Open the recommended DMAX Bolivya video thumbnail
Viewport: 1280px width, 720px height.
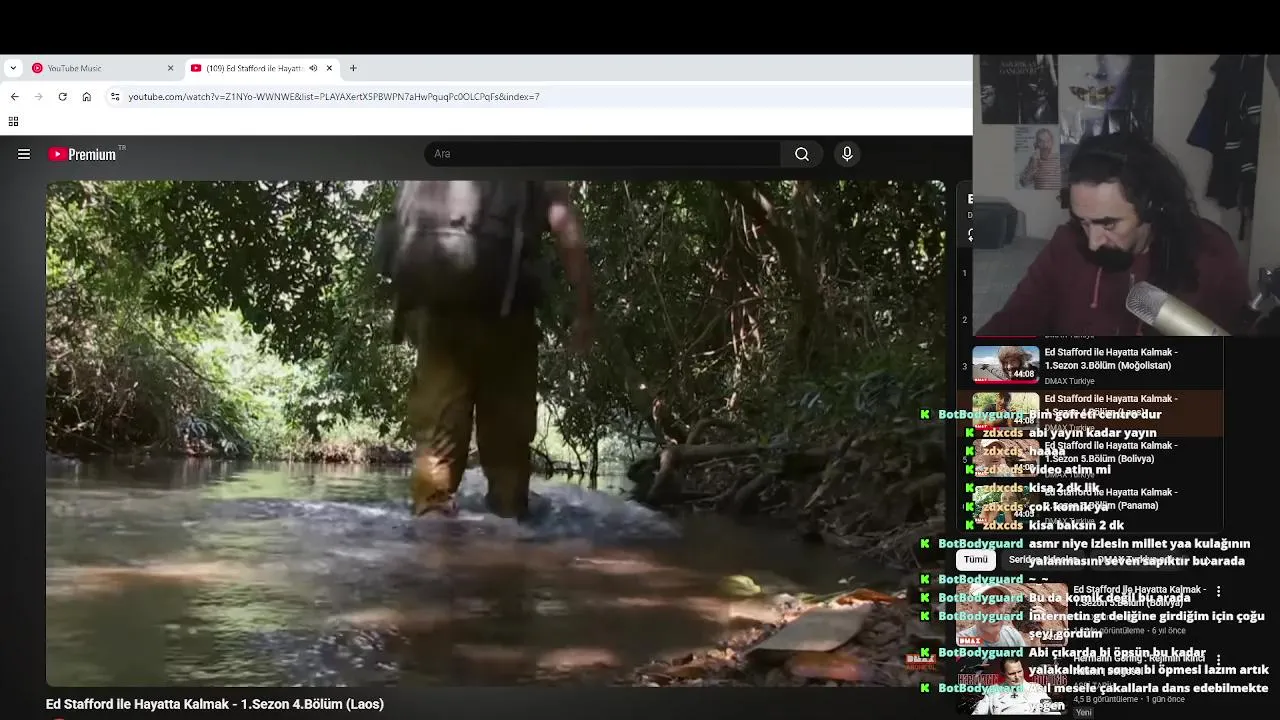[x=1011, y=614]
